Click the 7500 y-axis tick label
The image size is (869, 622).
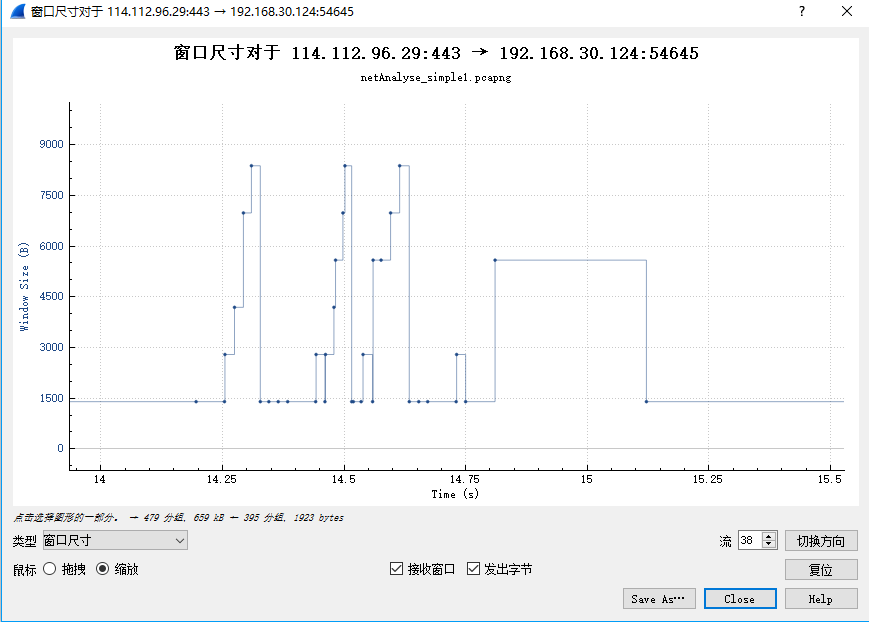coord(51,195)
